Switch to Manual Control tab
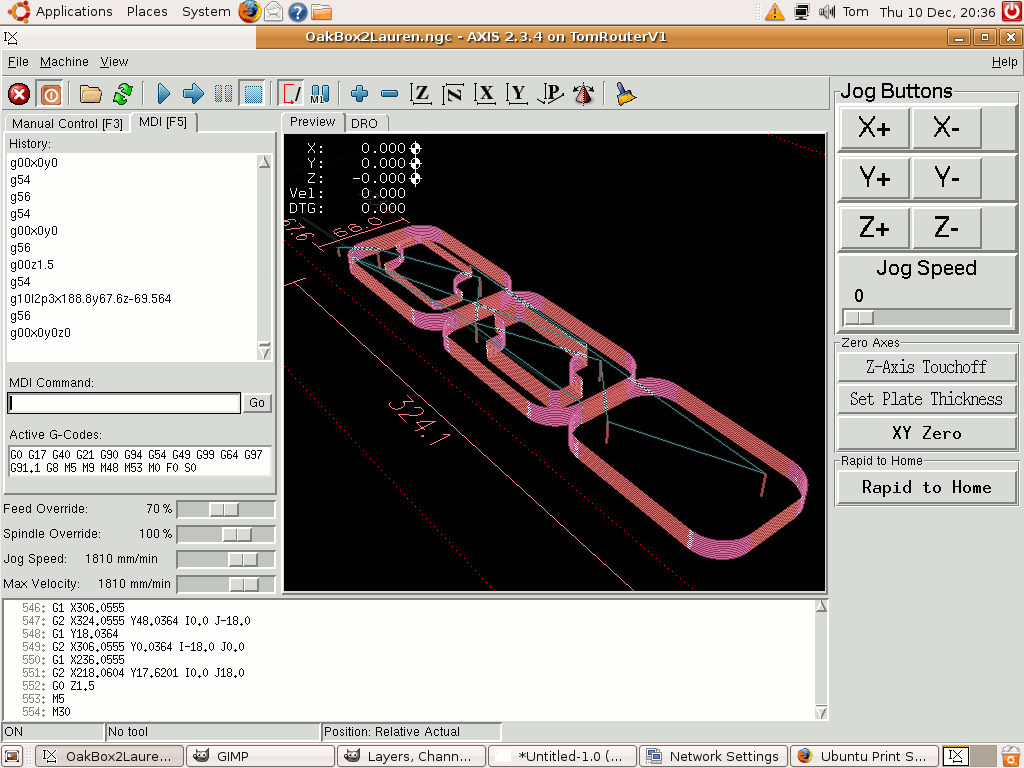 (67, 124)
